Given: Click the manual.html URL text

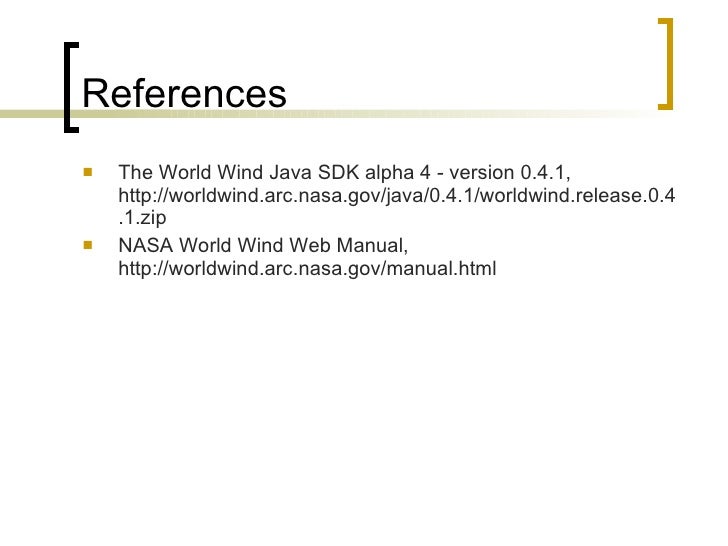Looking at the screenshot, I should click(307, 268).
